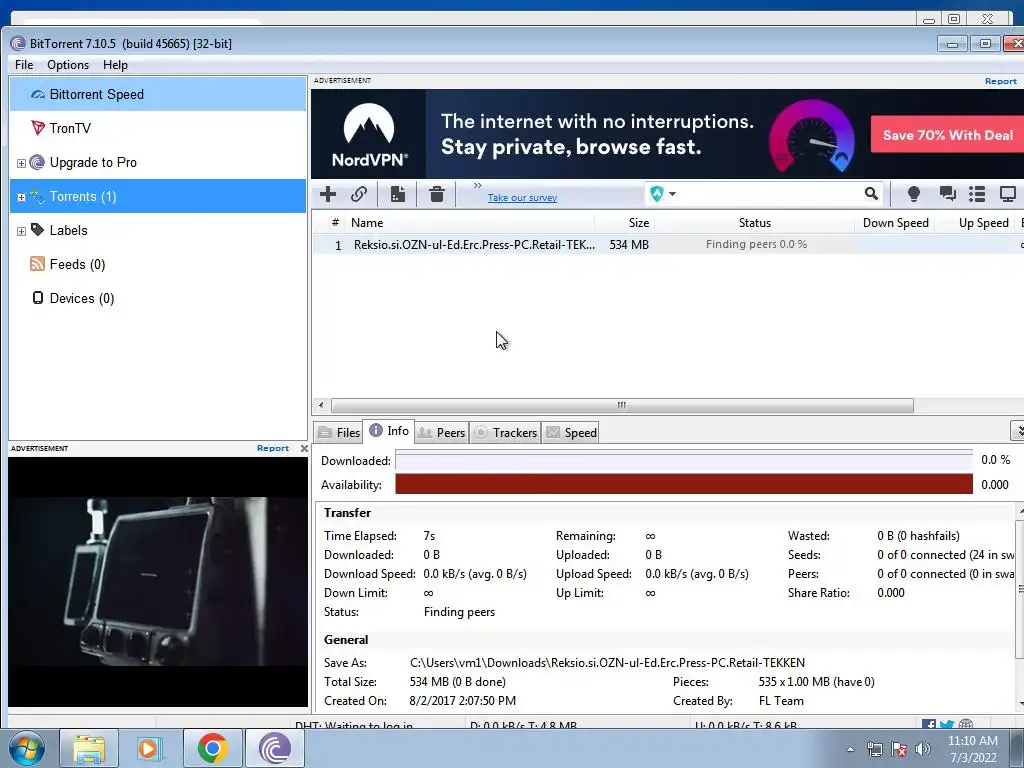Collapse the detail pane chevron button

(x=1017, y=430)
